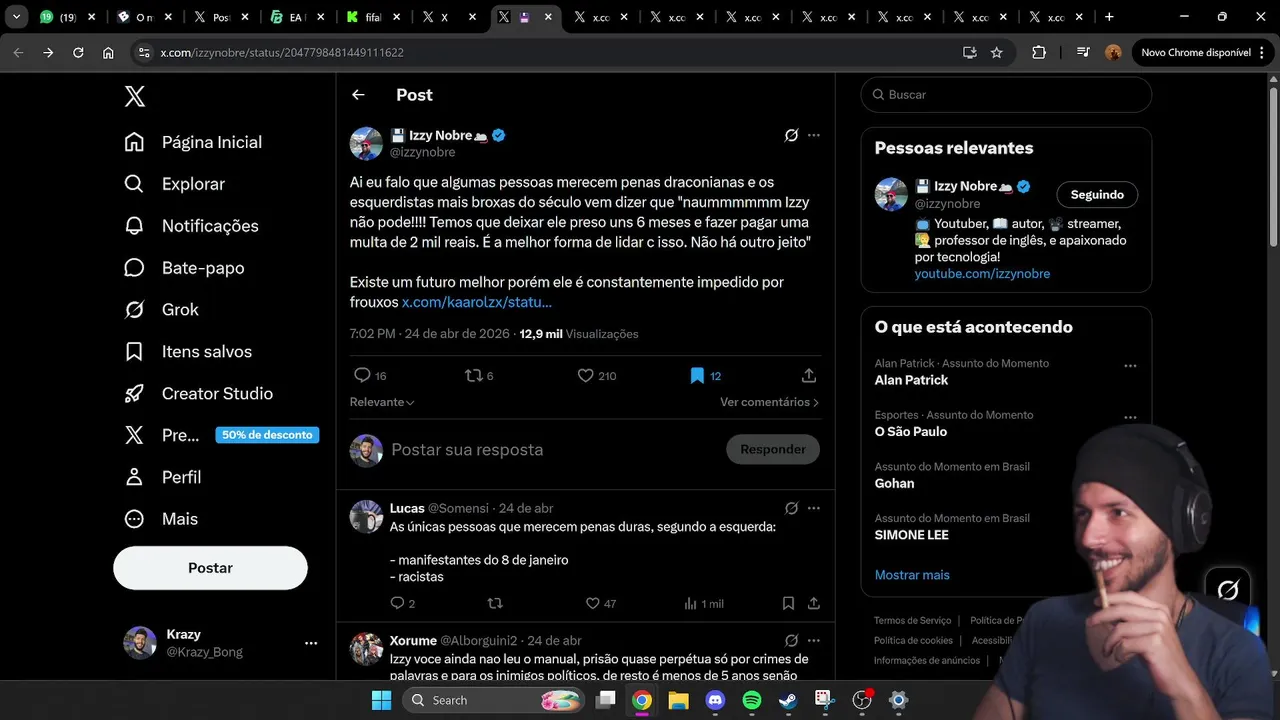The image size is (1280, 720).
Task: Open Bate-papo messages
Action: click(184, 268)
